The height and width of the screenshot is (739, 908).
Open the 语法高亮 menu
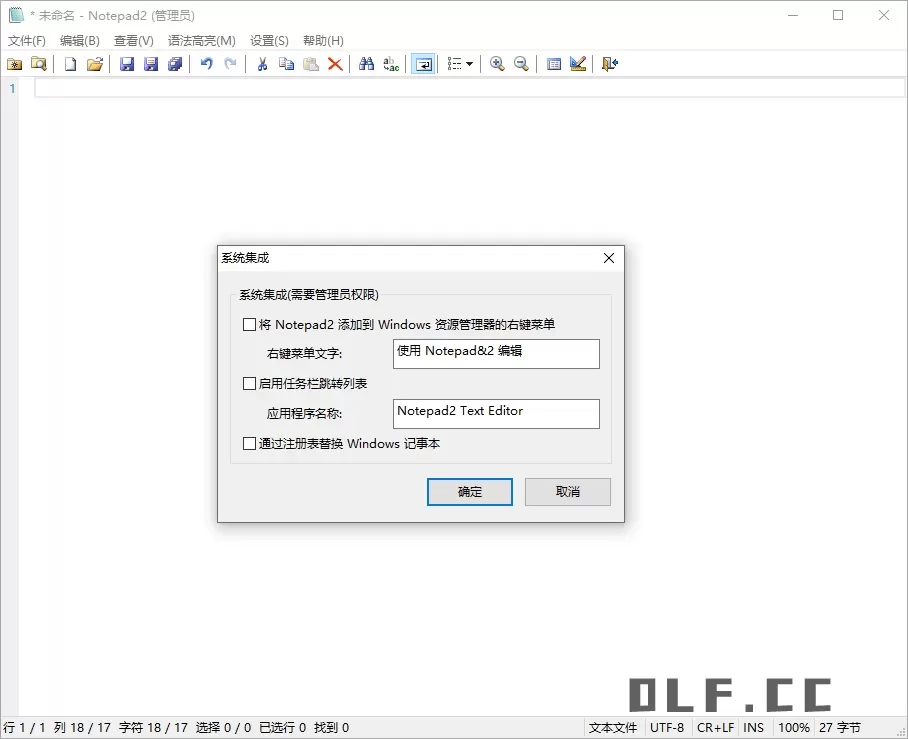[x=201, y=40]
